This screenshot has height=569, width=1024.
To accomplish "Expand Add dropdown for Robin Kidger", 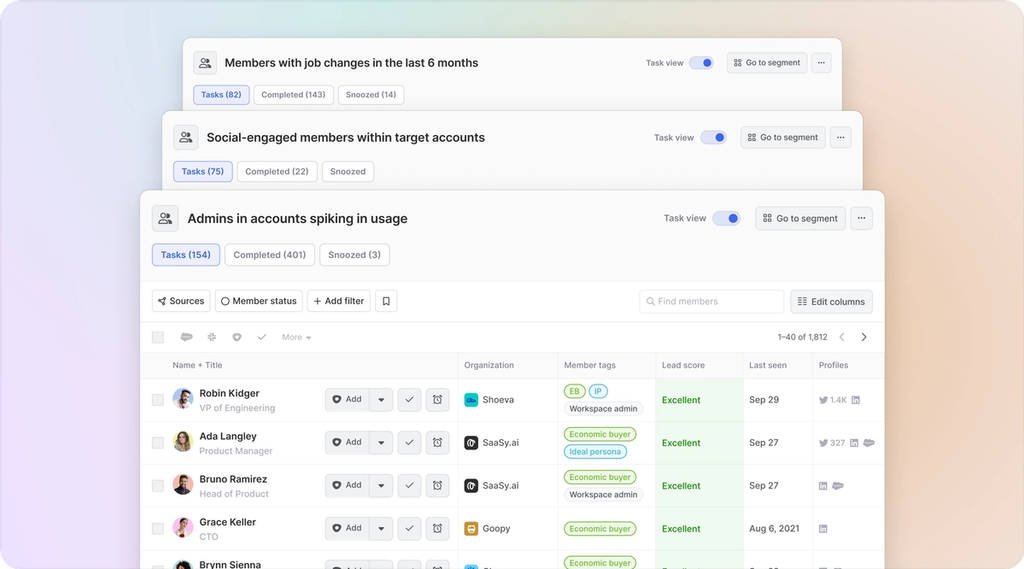I will pos(381,400).
